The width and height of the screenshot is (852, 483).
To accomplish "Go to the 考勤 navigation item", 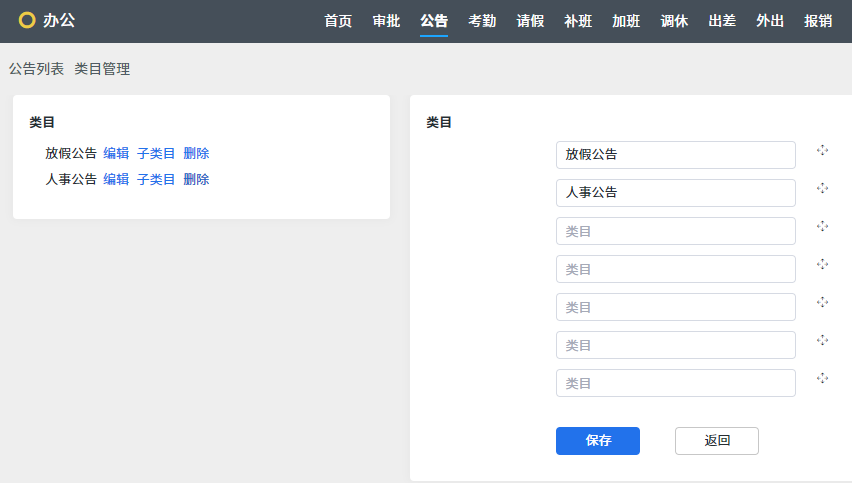I will [482, 21].
